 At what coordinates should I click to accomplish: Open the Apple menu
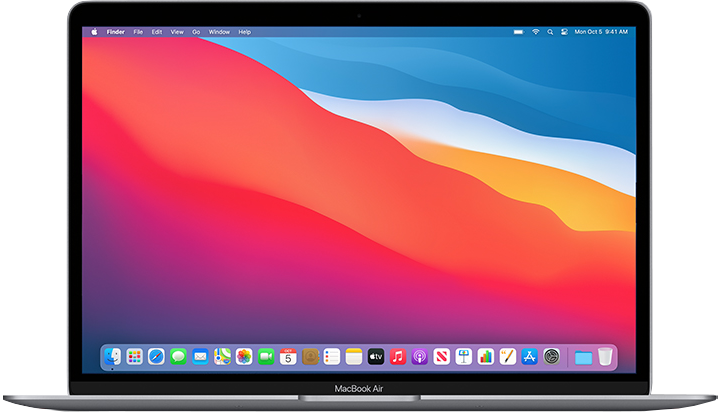96,32
